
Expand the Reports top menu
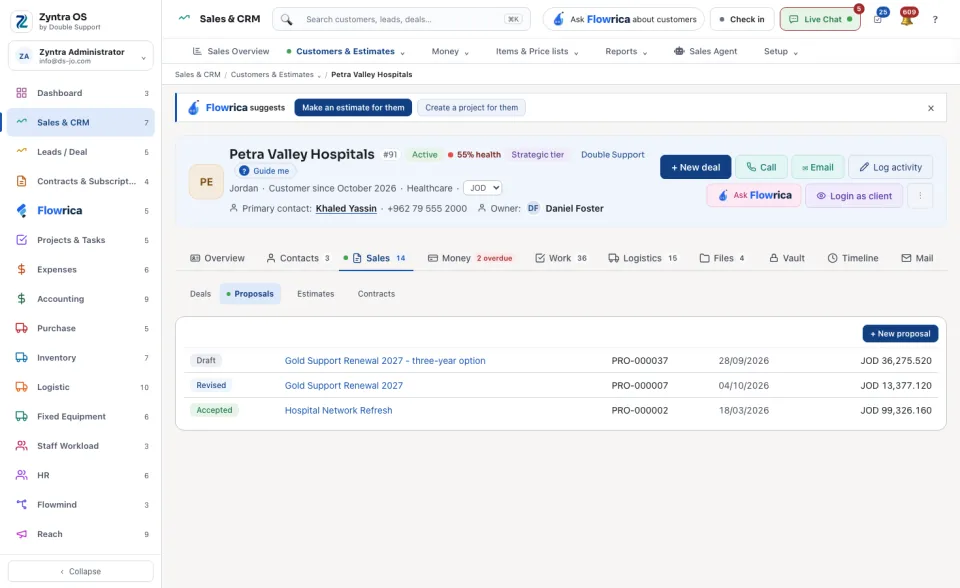626,51
